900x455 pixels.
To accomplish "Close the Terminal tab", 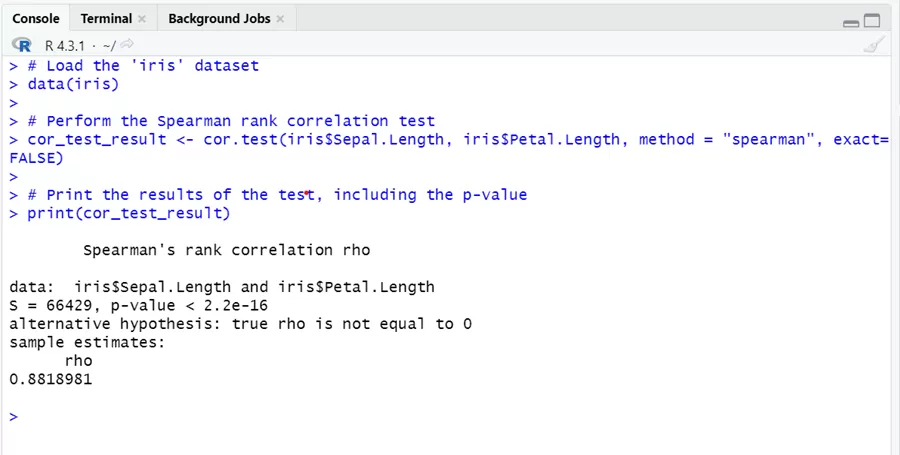I will coord(141,19).
